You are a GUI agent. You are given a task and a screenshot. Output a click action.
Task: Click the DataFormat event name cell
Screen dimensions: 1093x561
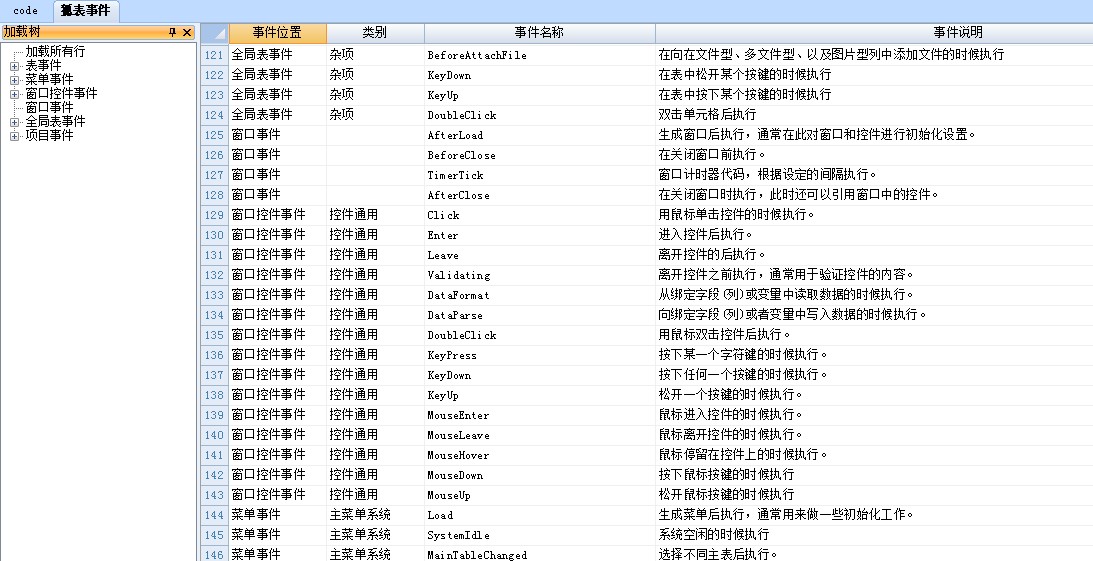[x=540, y=295]
